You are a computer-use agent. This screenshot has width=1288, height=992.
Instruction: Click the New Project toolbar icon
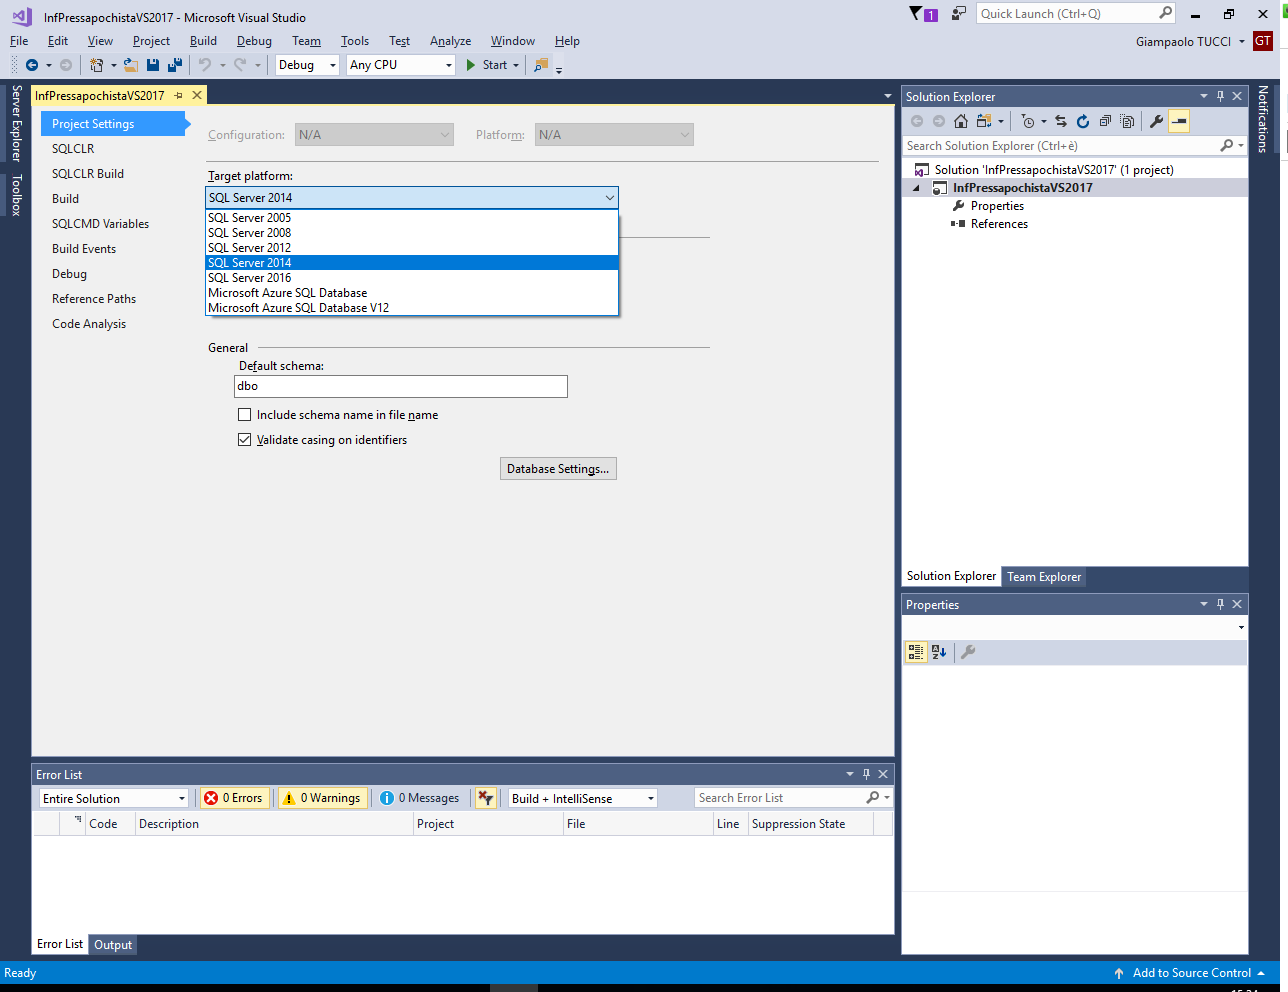(x=96, y=65)
